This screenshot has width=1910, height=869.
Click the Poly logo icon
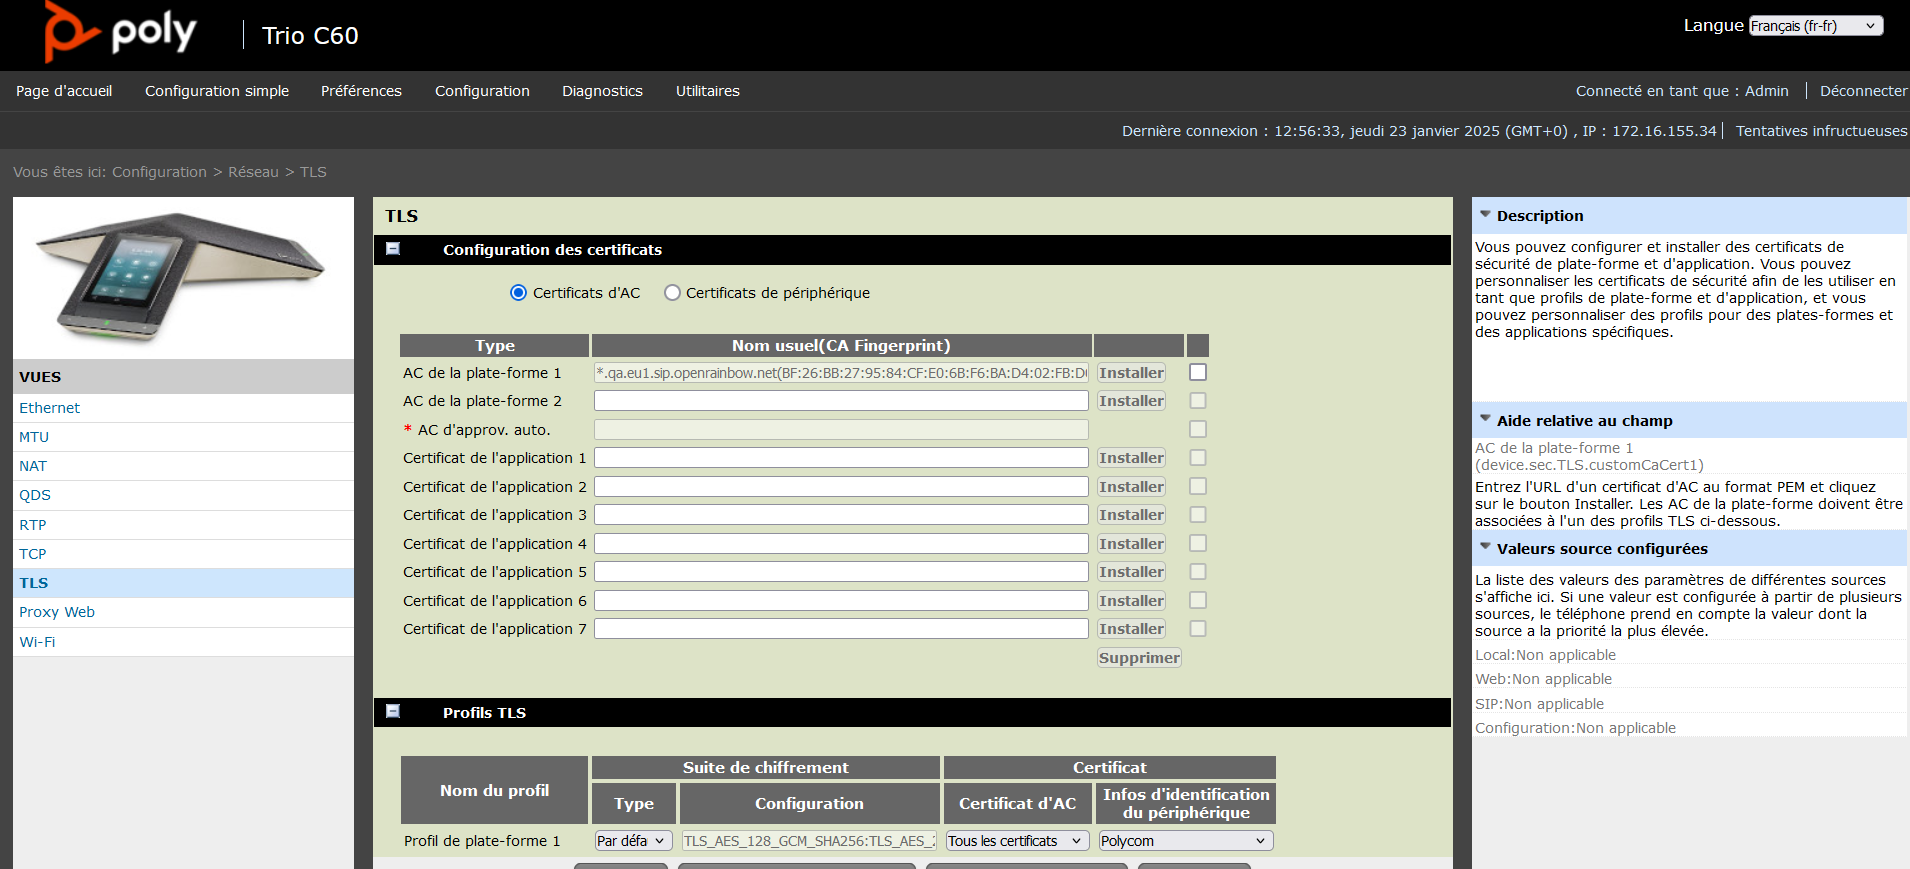coord(70,32)
